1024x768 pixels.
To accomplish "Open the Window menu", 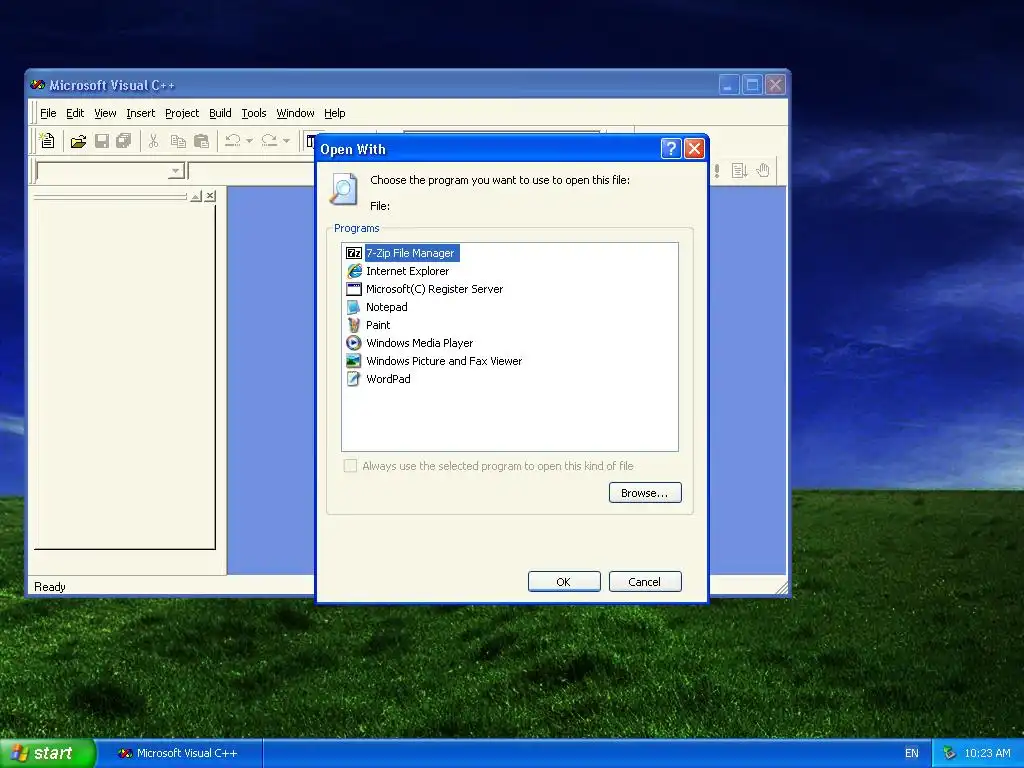I will tap(295, 113).
